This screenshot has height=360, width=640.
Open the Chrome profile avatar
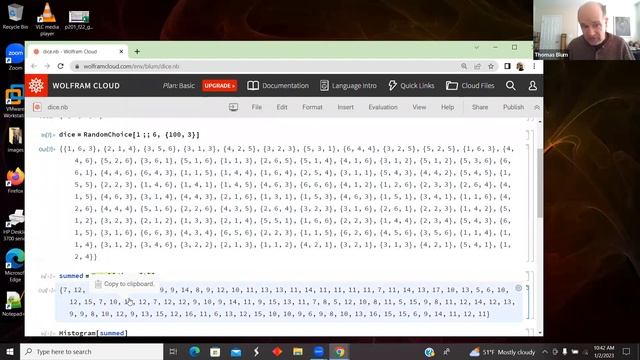tap(520, 66)
